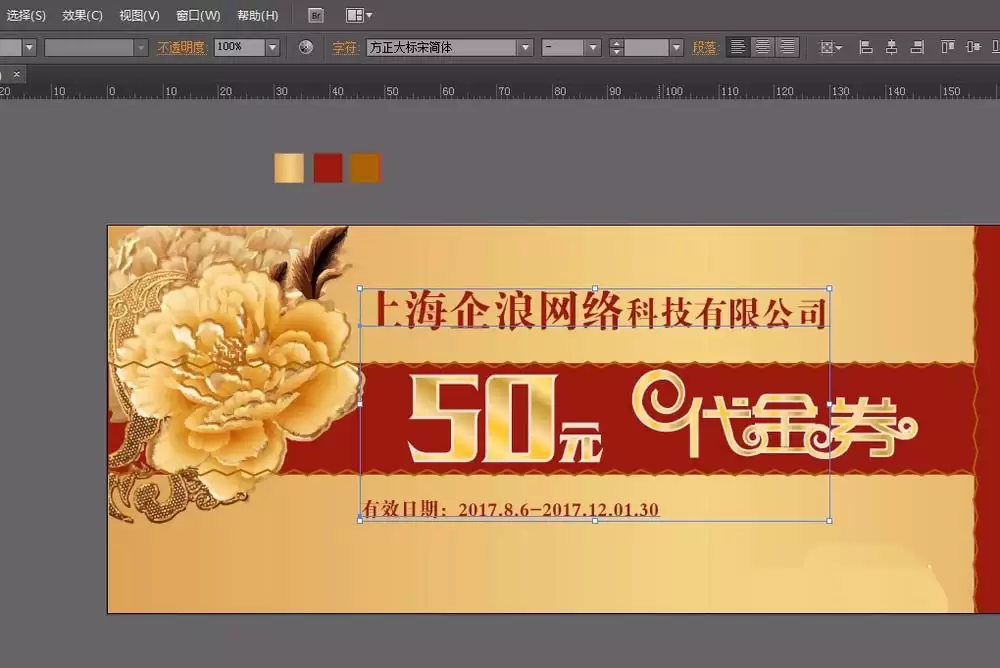Viewport: 1000px width, 668px height.
Task: Align paragraph text to the right
Action: pos(788,47)
